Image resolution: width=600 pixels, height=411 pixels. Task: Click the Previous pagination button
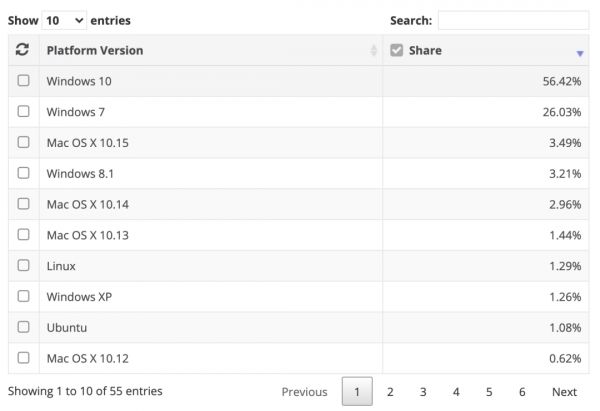[x=304, y=392]
